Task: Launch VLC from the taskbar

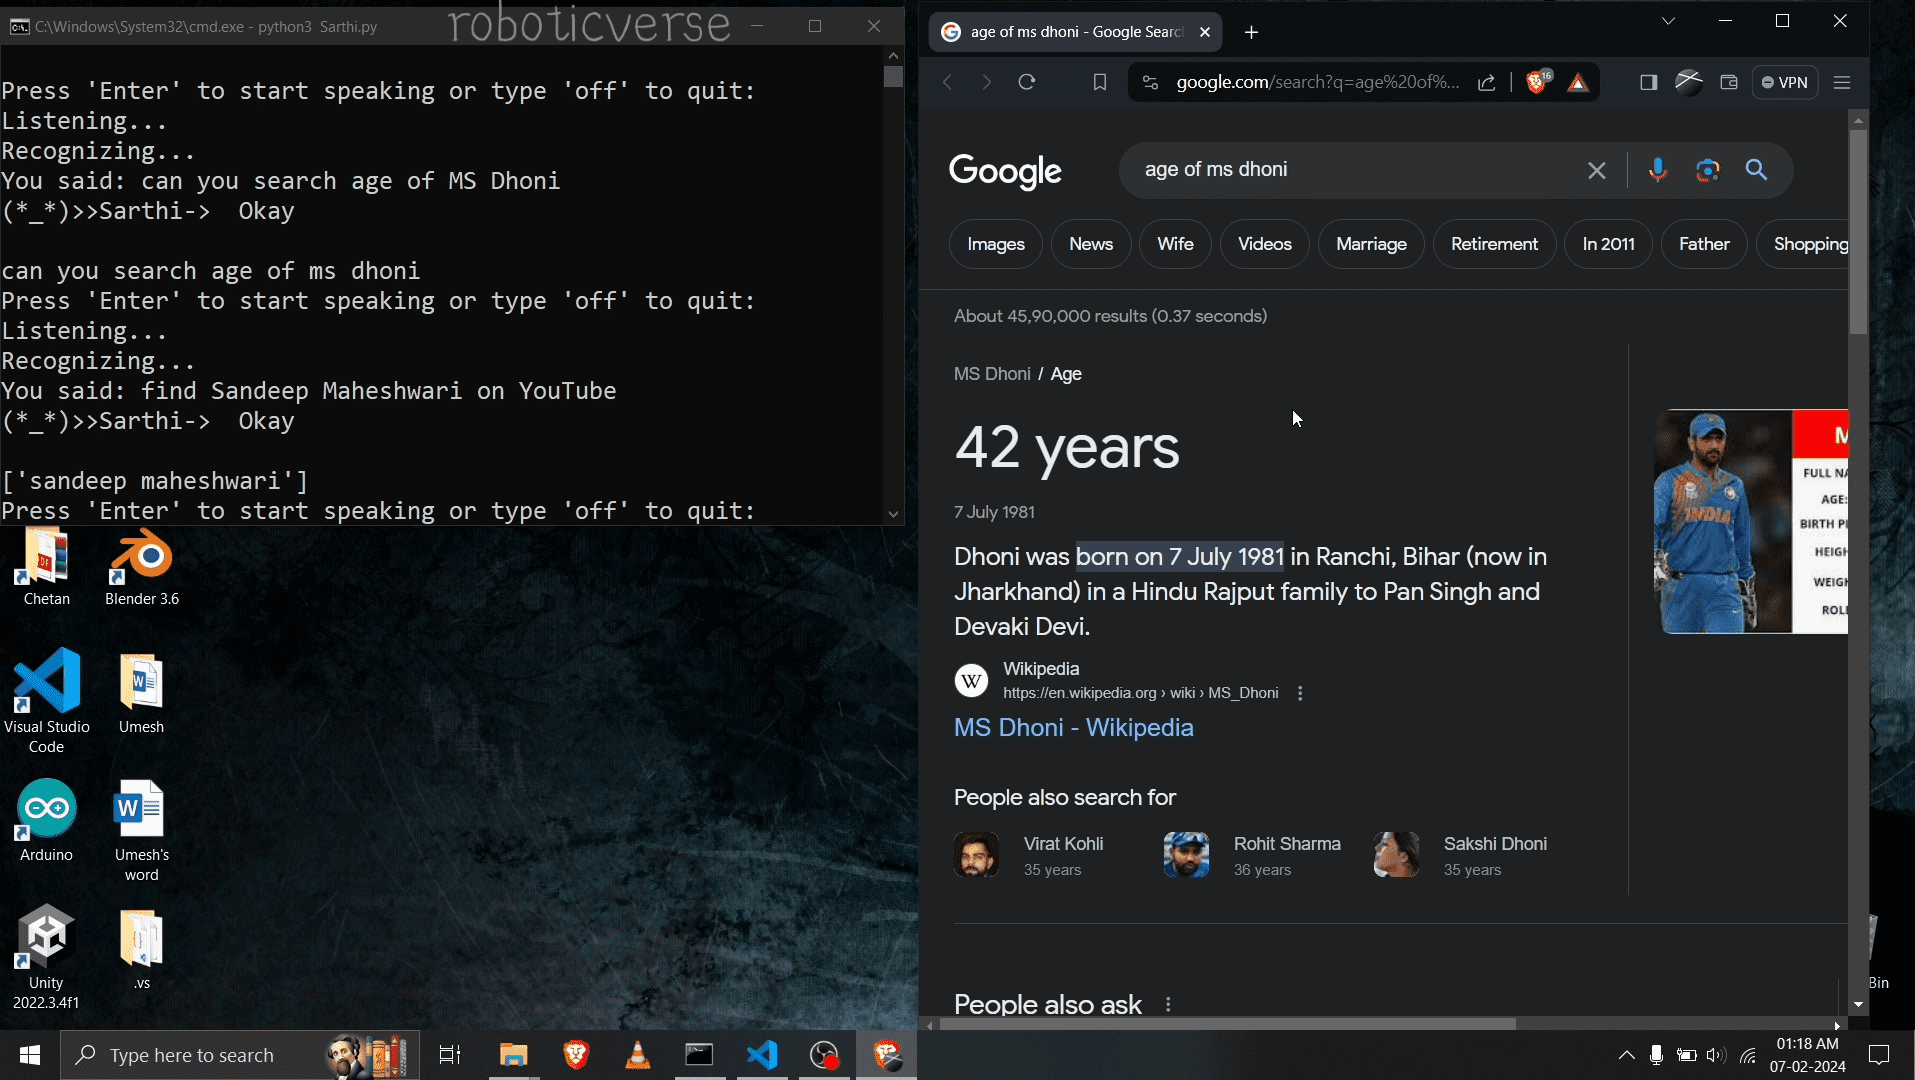Action: [x=637, y=1055]
